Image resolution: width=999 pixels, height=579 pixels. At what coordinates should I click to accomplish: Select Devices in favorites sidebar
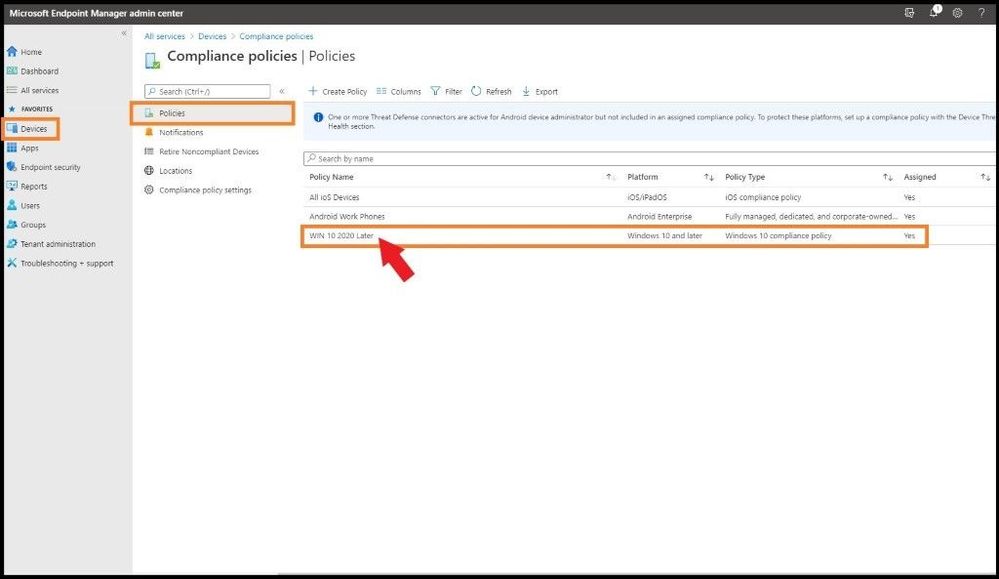pyautogui.click(x=27, y=129)
